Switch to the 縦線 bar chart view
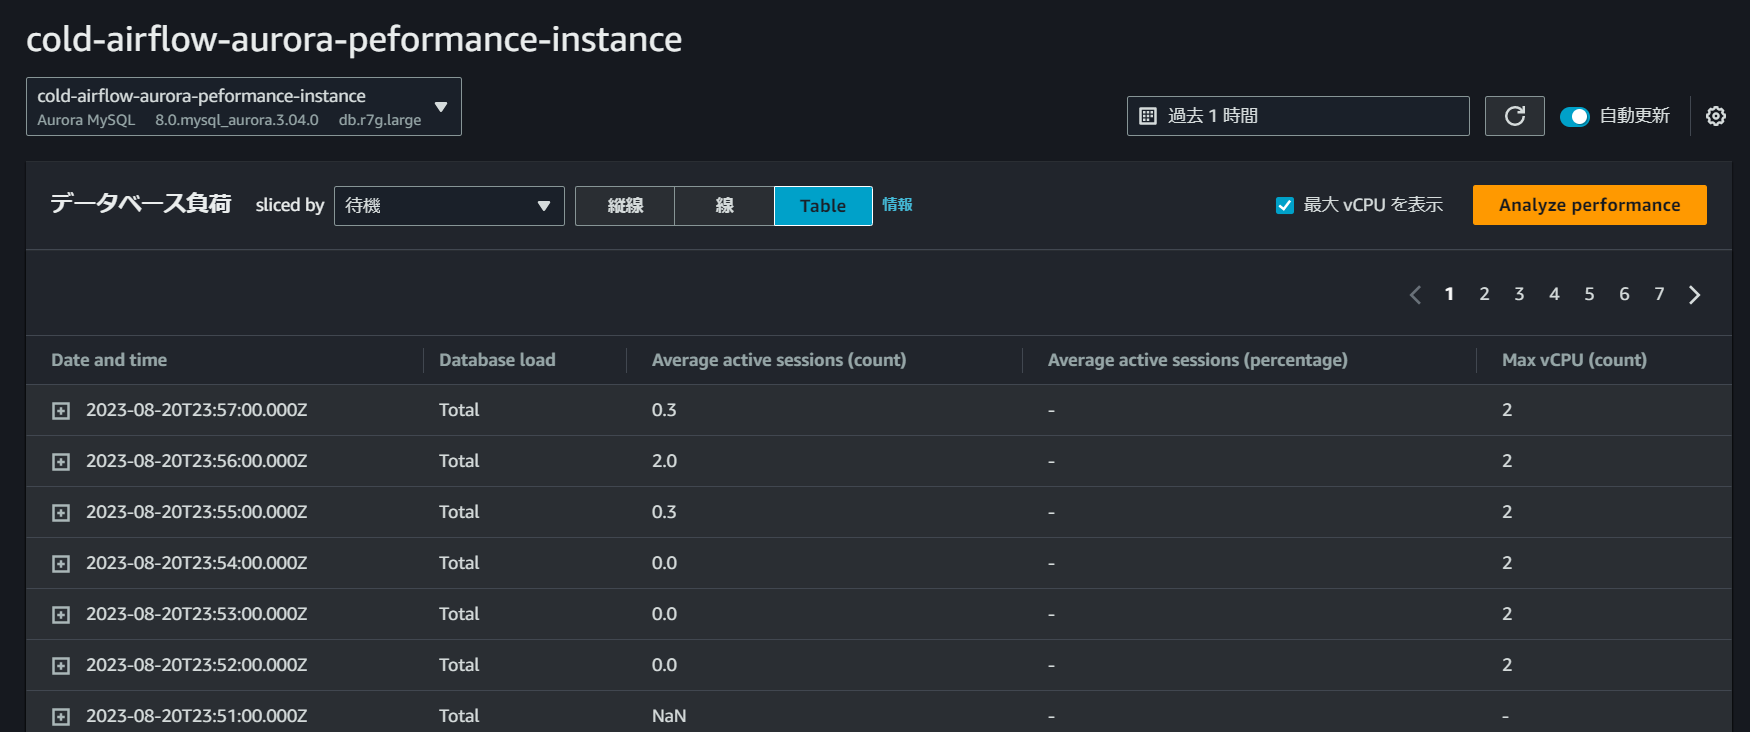This screenshot has width=1750, height=732. pyautogui.click(x=625, y=206)
